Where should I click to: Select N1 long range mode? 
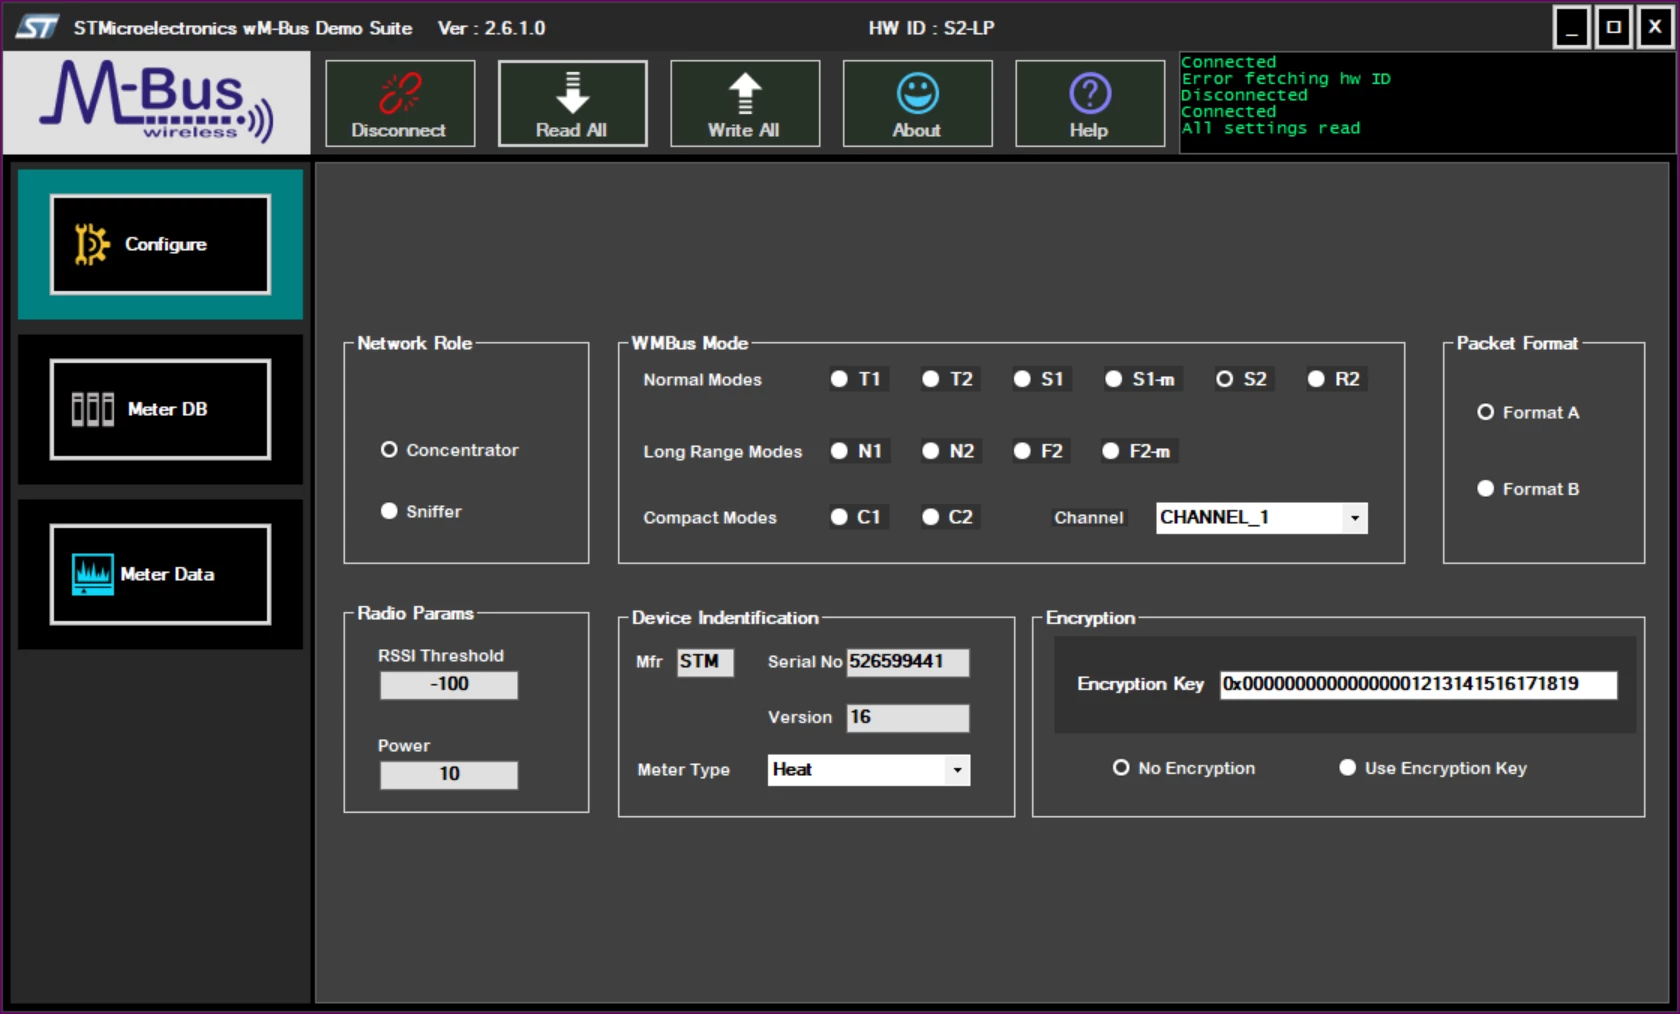pyautogui.click(x=839, y=451)
